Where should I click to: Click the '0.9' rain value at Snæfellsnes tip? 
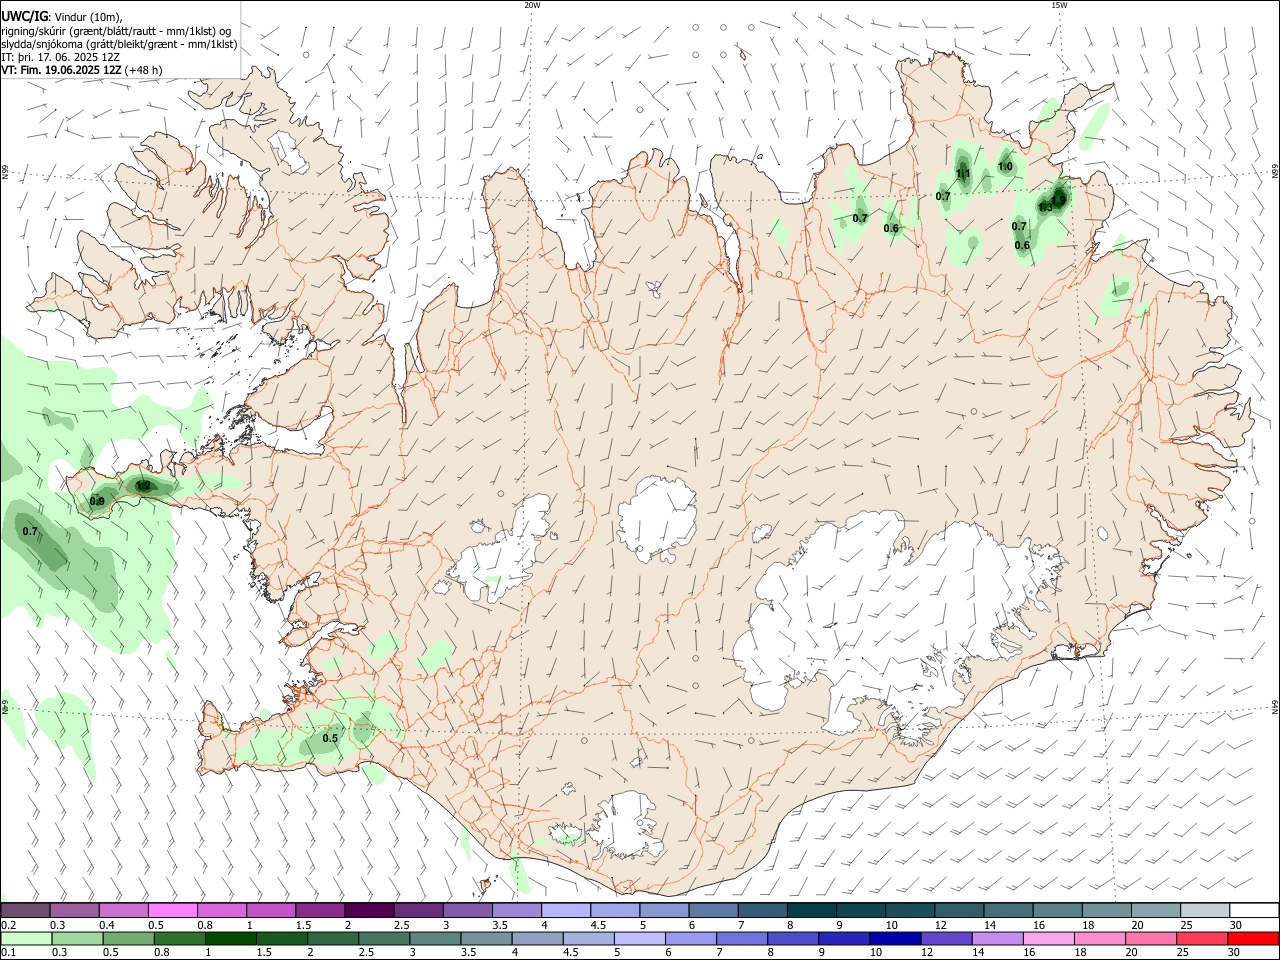coord(97,502)
